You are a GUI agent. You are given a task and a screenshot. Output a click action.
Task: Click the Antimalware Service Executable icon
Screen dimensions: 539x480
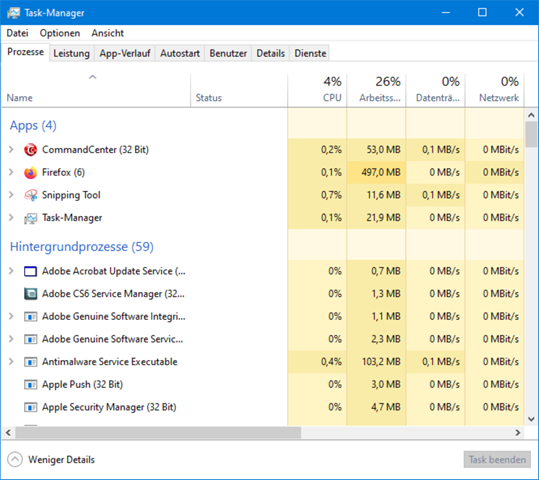(30, 362)
